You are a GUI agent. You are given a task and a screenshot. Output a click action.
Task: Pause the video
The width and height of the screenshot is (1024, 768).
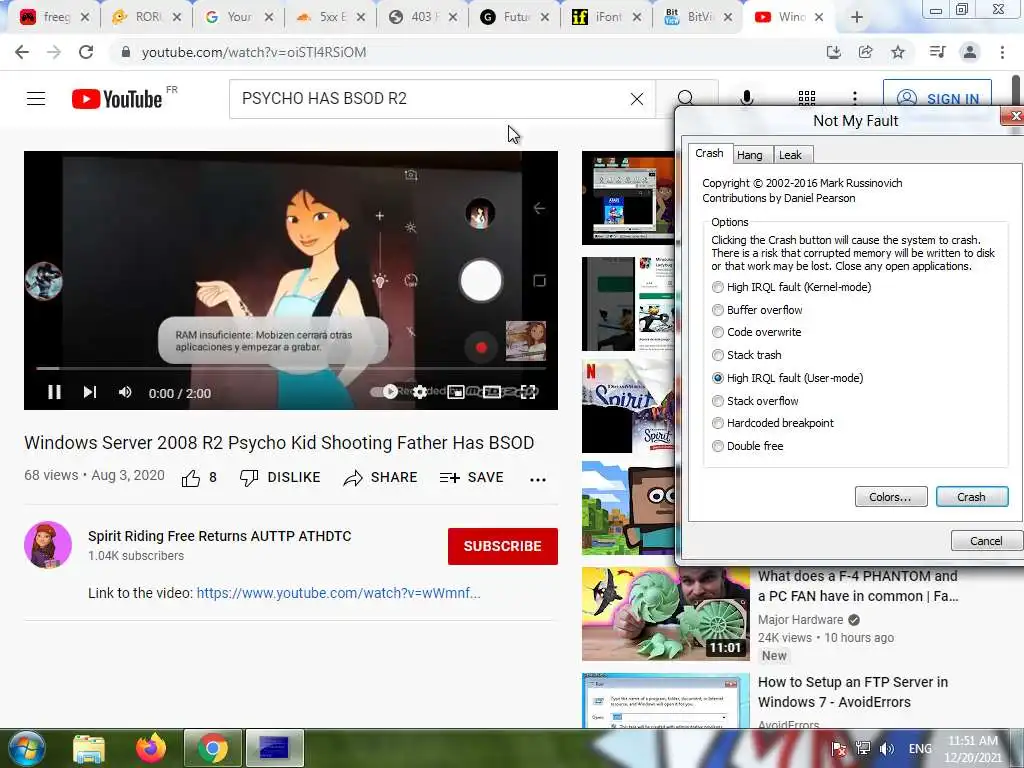point(54,392)
